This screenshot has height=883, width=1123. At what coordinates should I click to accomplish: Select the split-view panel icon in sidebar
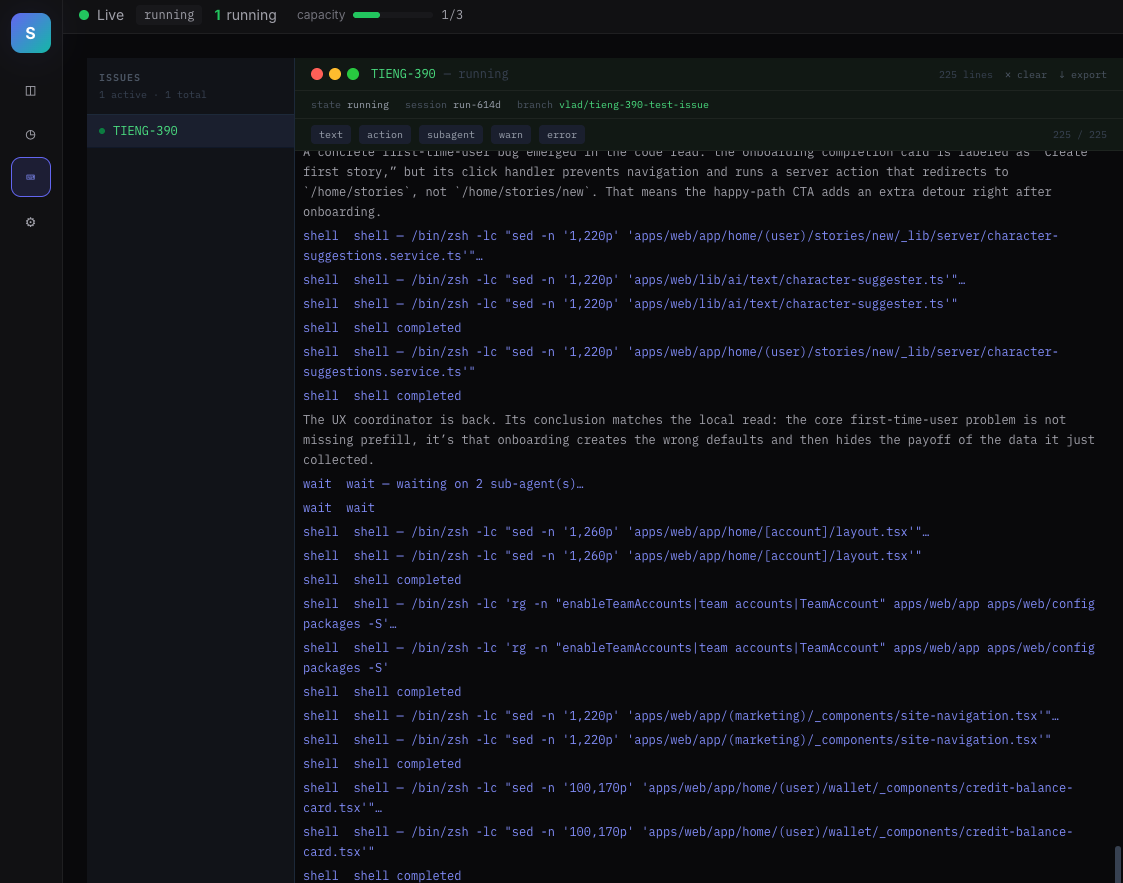30,90
